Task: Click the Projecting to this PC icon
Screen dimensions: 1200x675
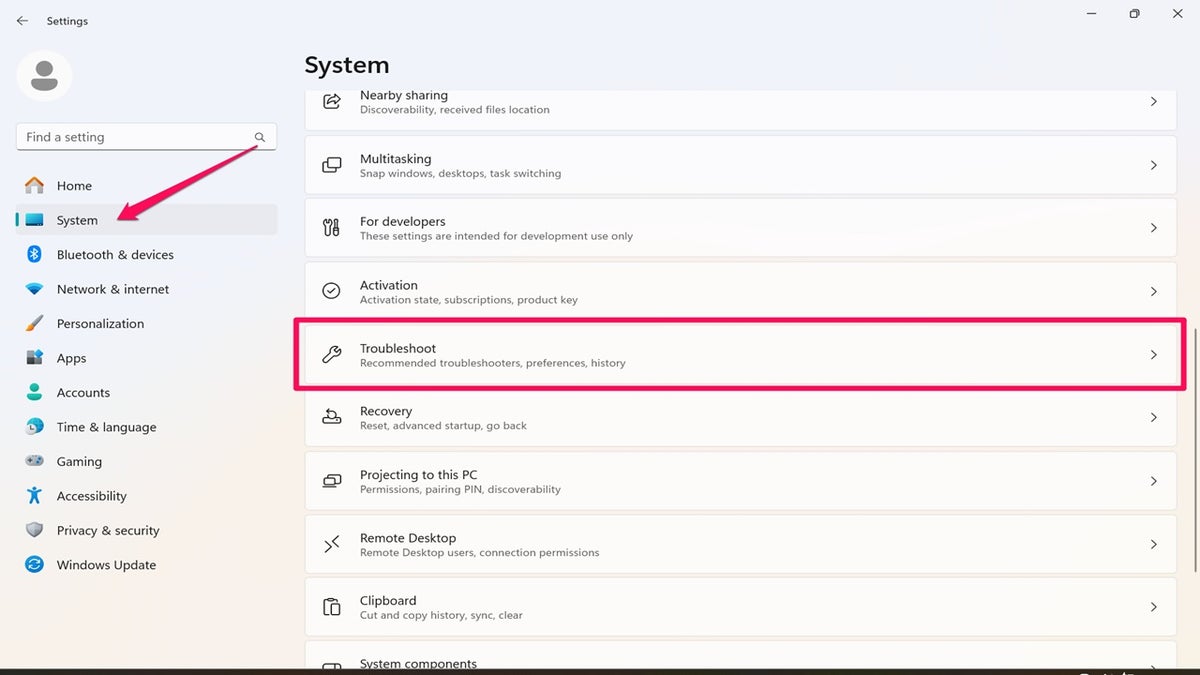Action: [x=332, y=481]
